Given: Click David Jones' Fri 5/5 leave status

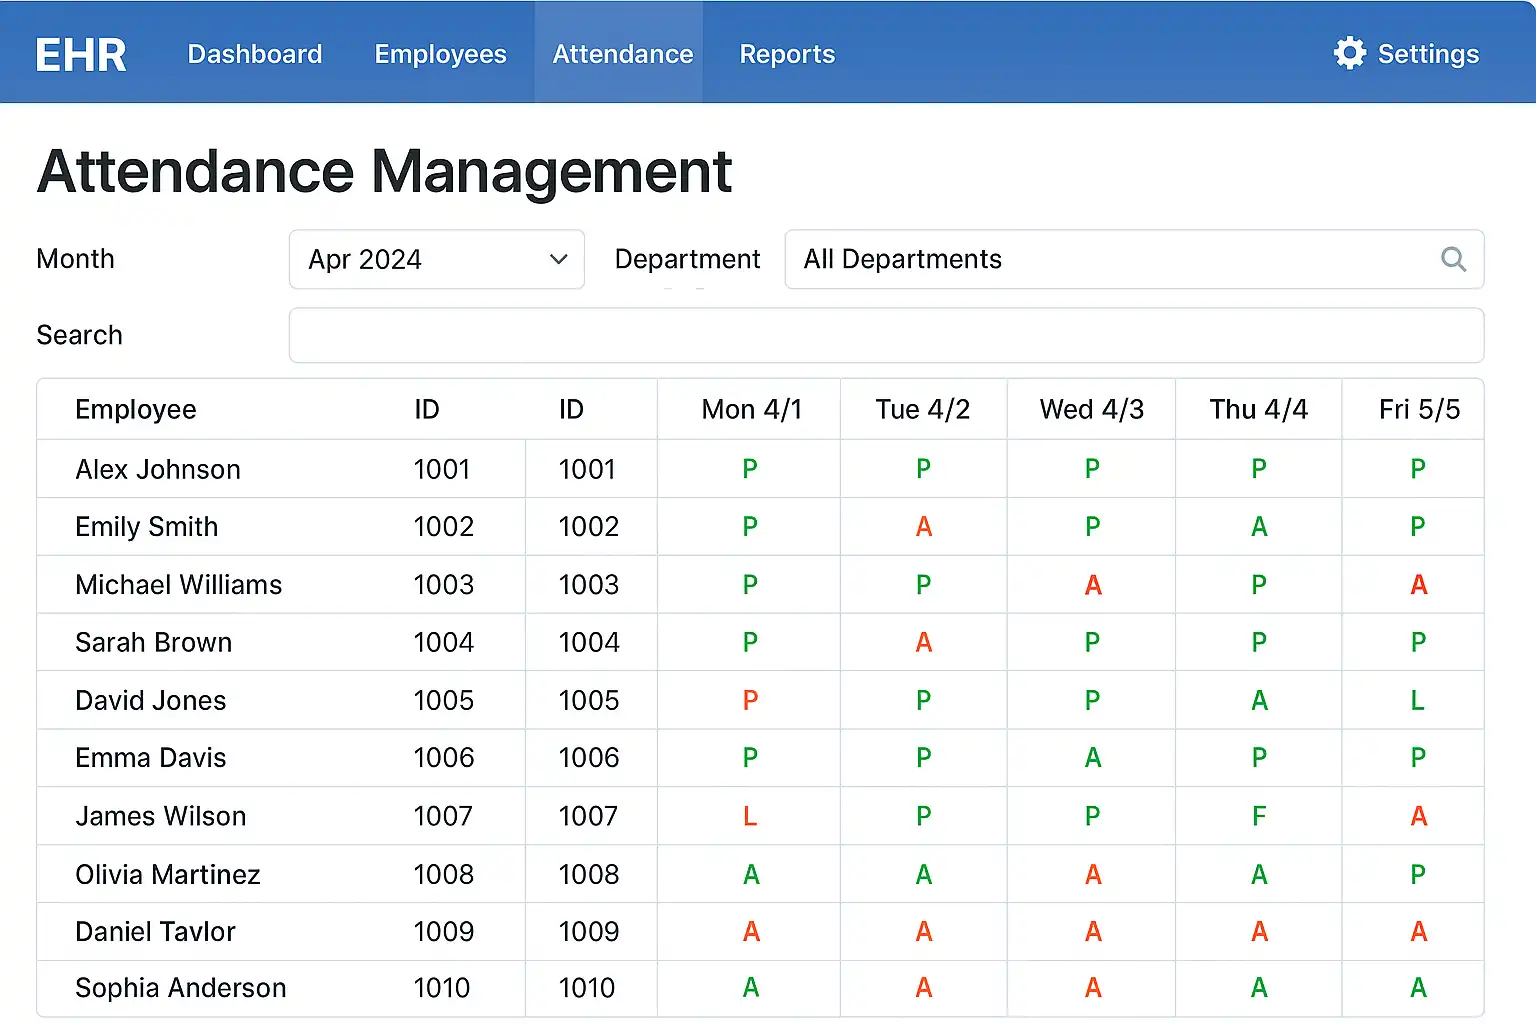Looking at the screenshot, I should click(x=1417, y=700).
